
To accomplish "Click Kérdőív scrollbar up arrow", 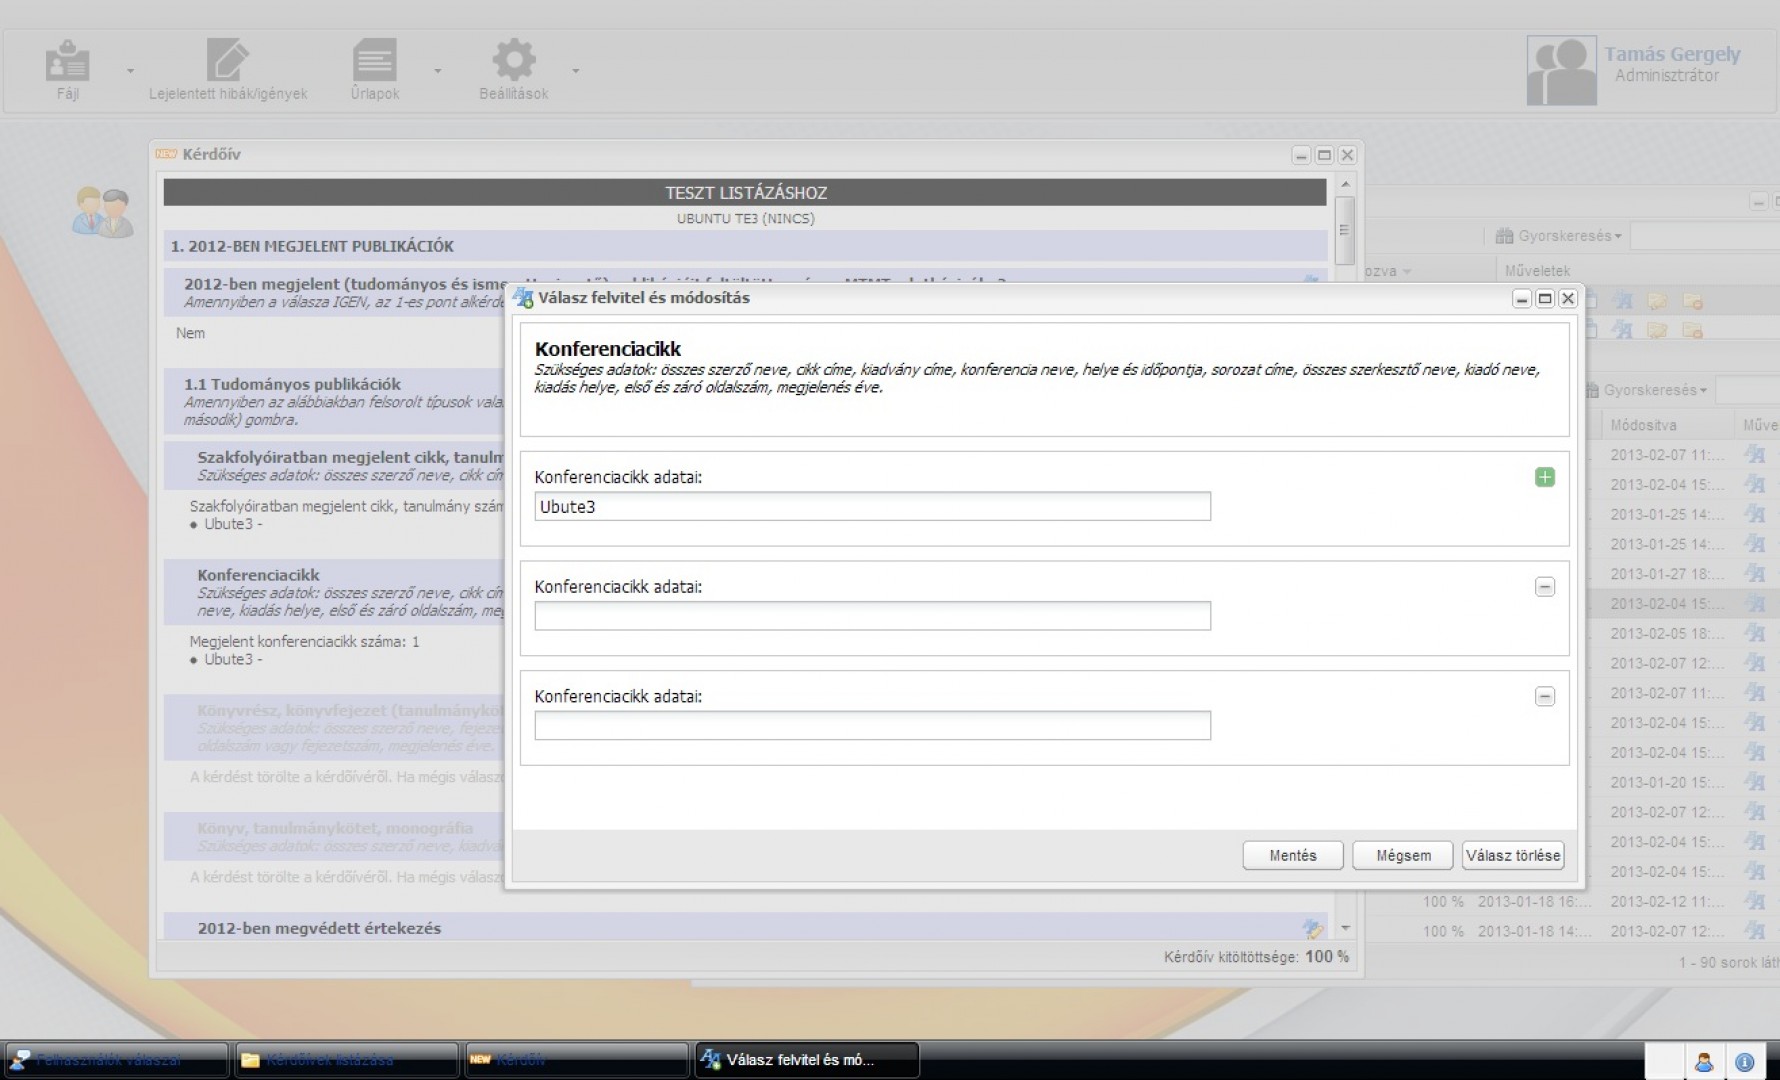I will tap(1345, 185).
